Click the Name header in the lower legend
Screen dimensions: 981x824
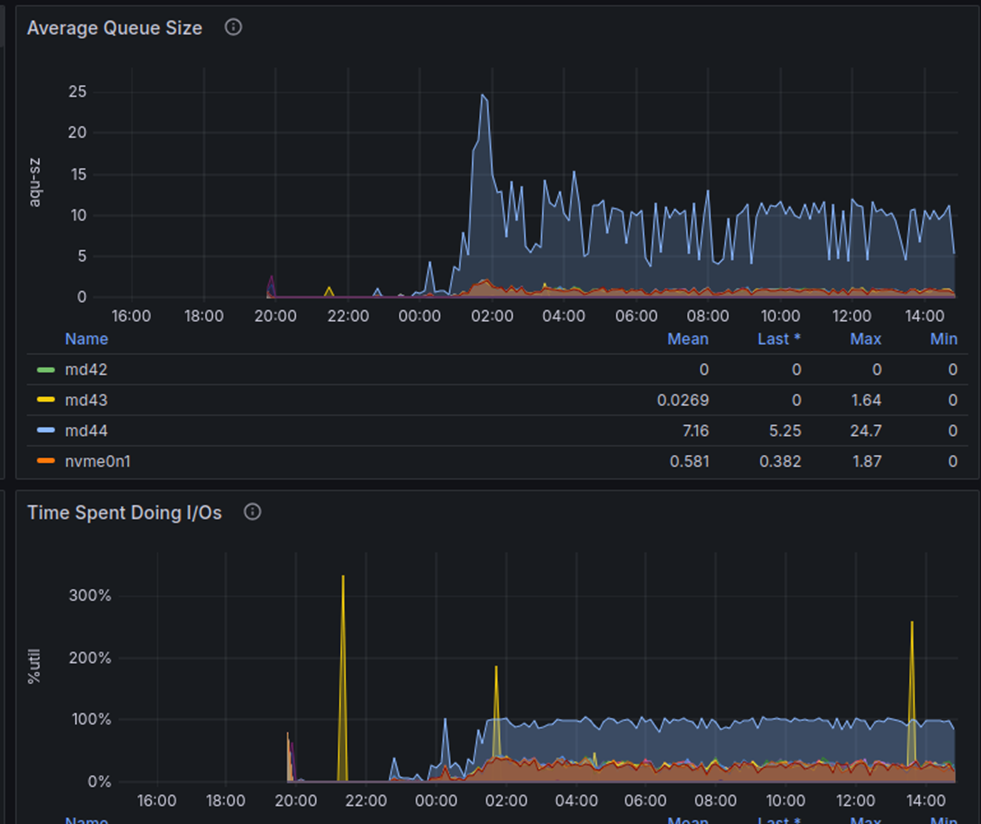(x=86, y=820)
